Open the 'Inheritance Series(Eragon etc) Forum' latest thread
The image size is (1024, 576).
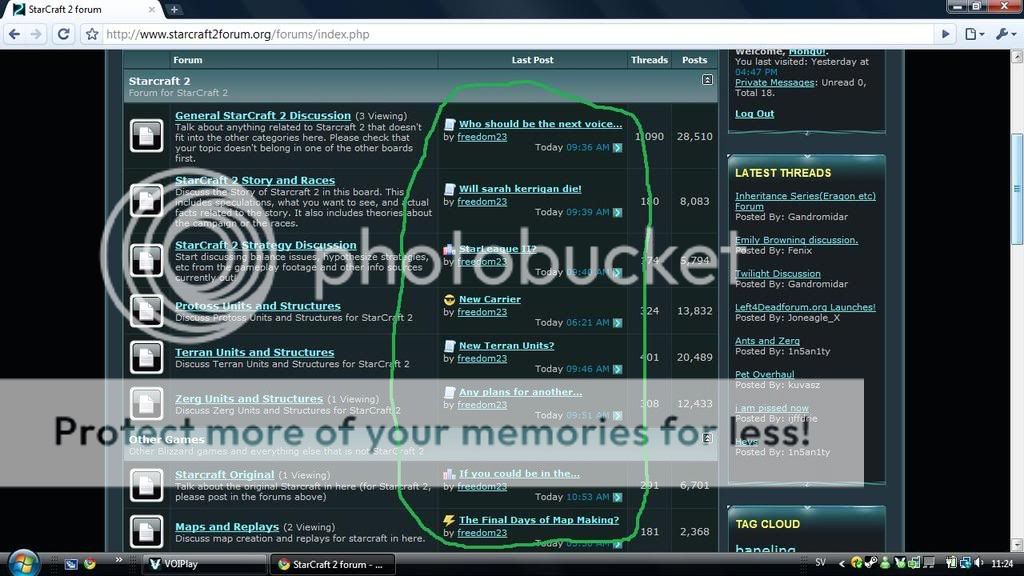point(805,201)
